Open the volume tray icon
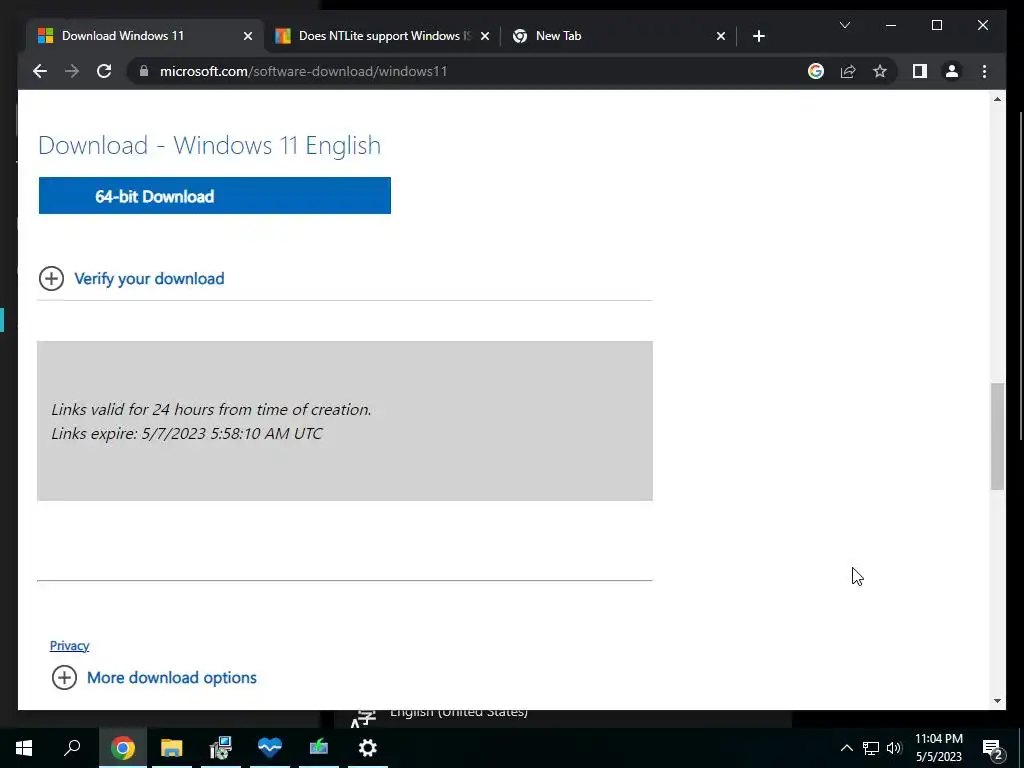This screenshot has width=1024, height=768. (894, 748)
